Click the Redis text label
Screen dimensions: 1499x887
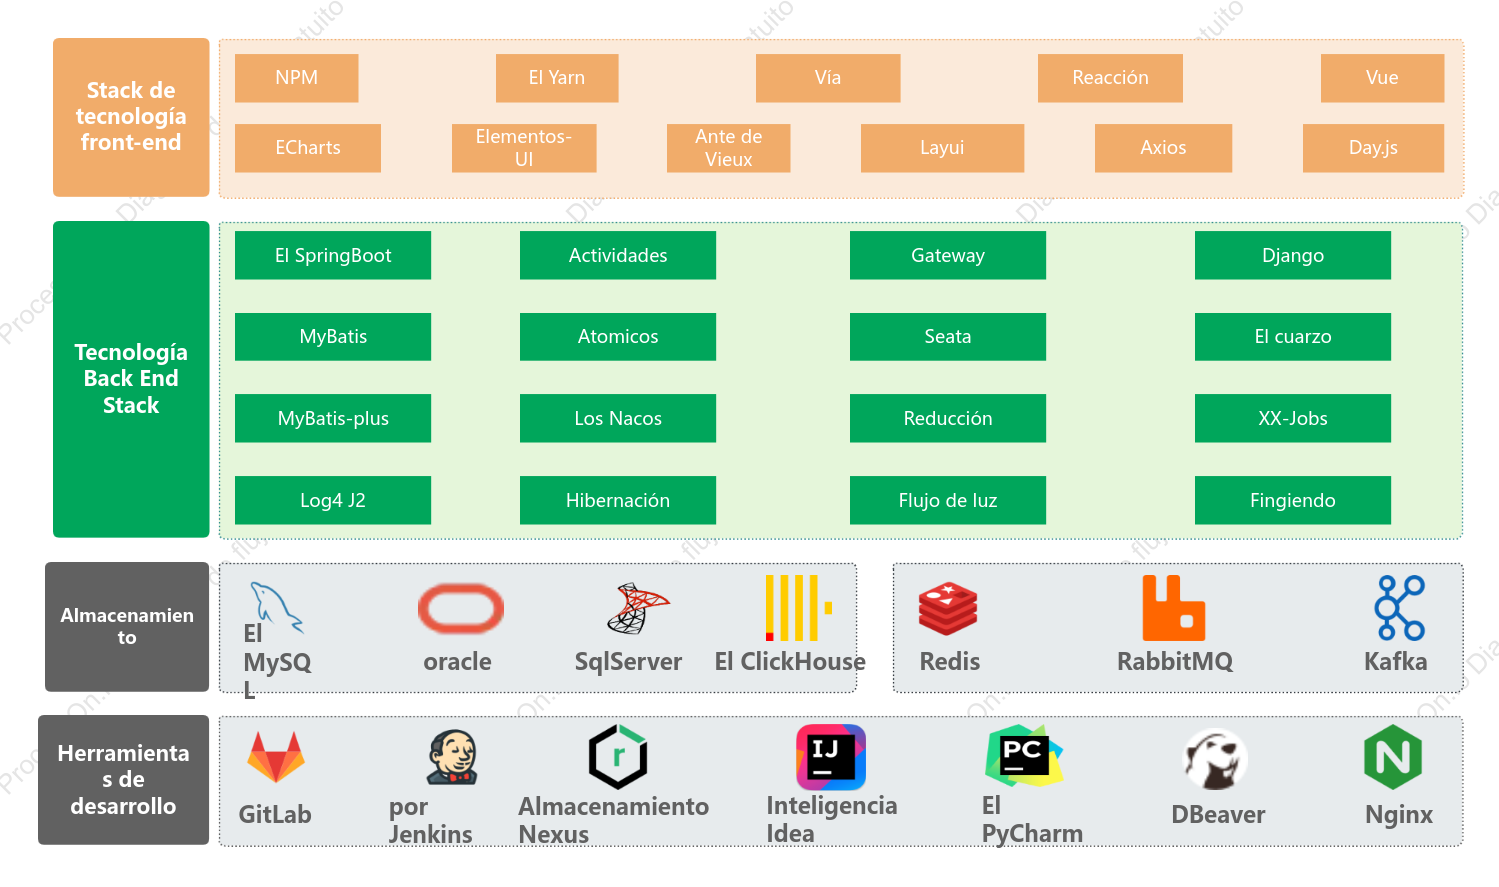click(x=950, y=662)
